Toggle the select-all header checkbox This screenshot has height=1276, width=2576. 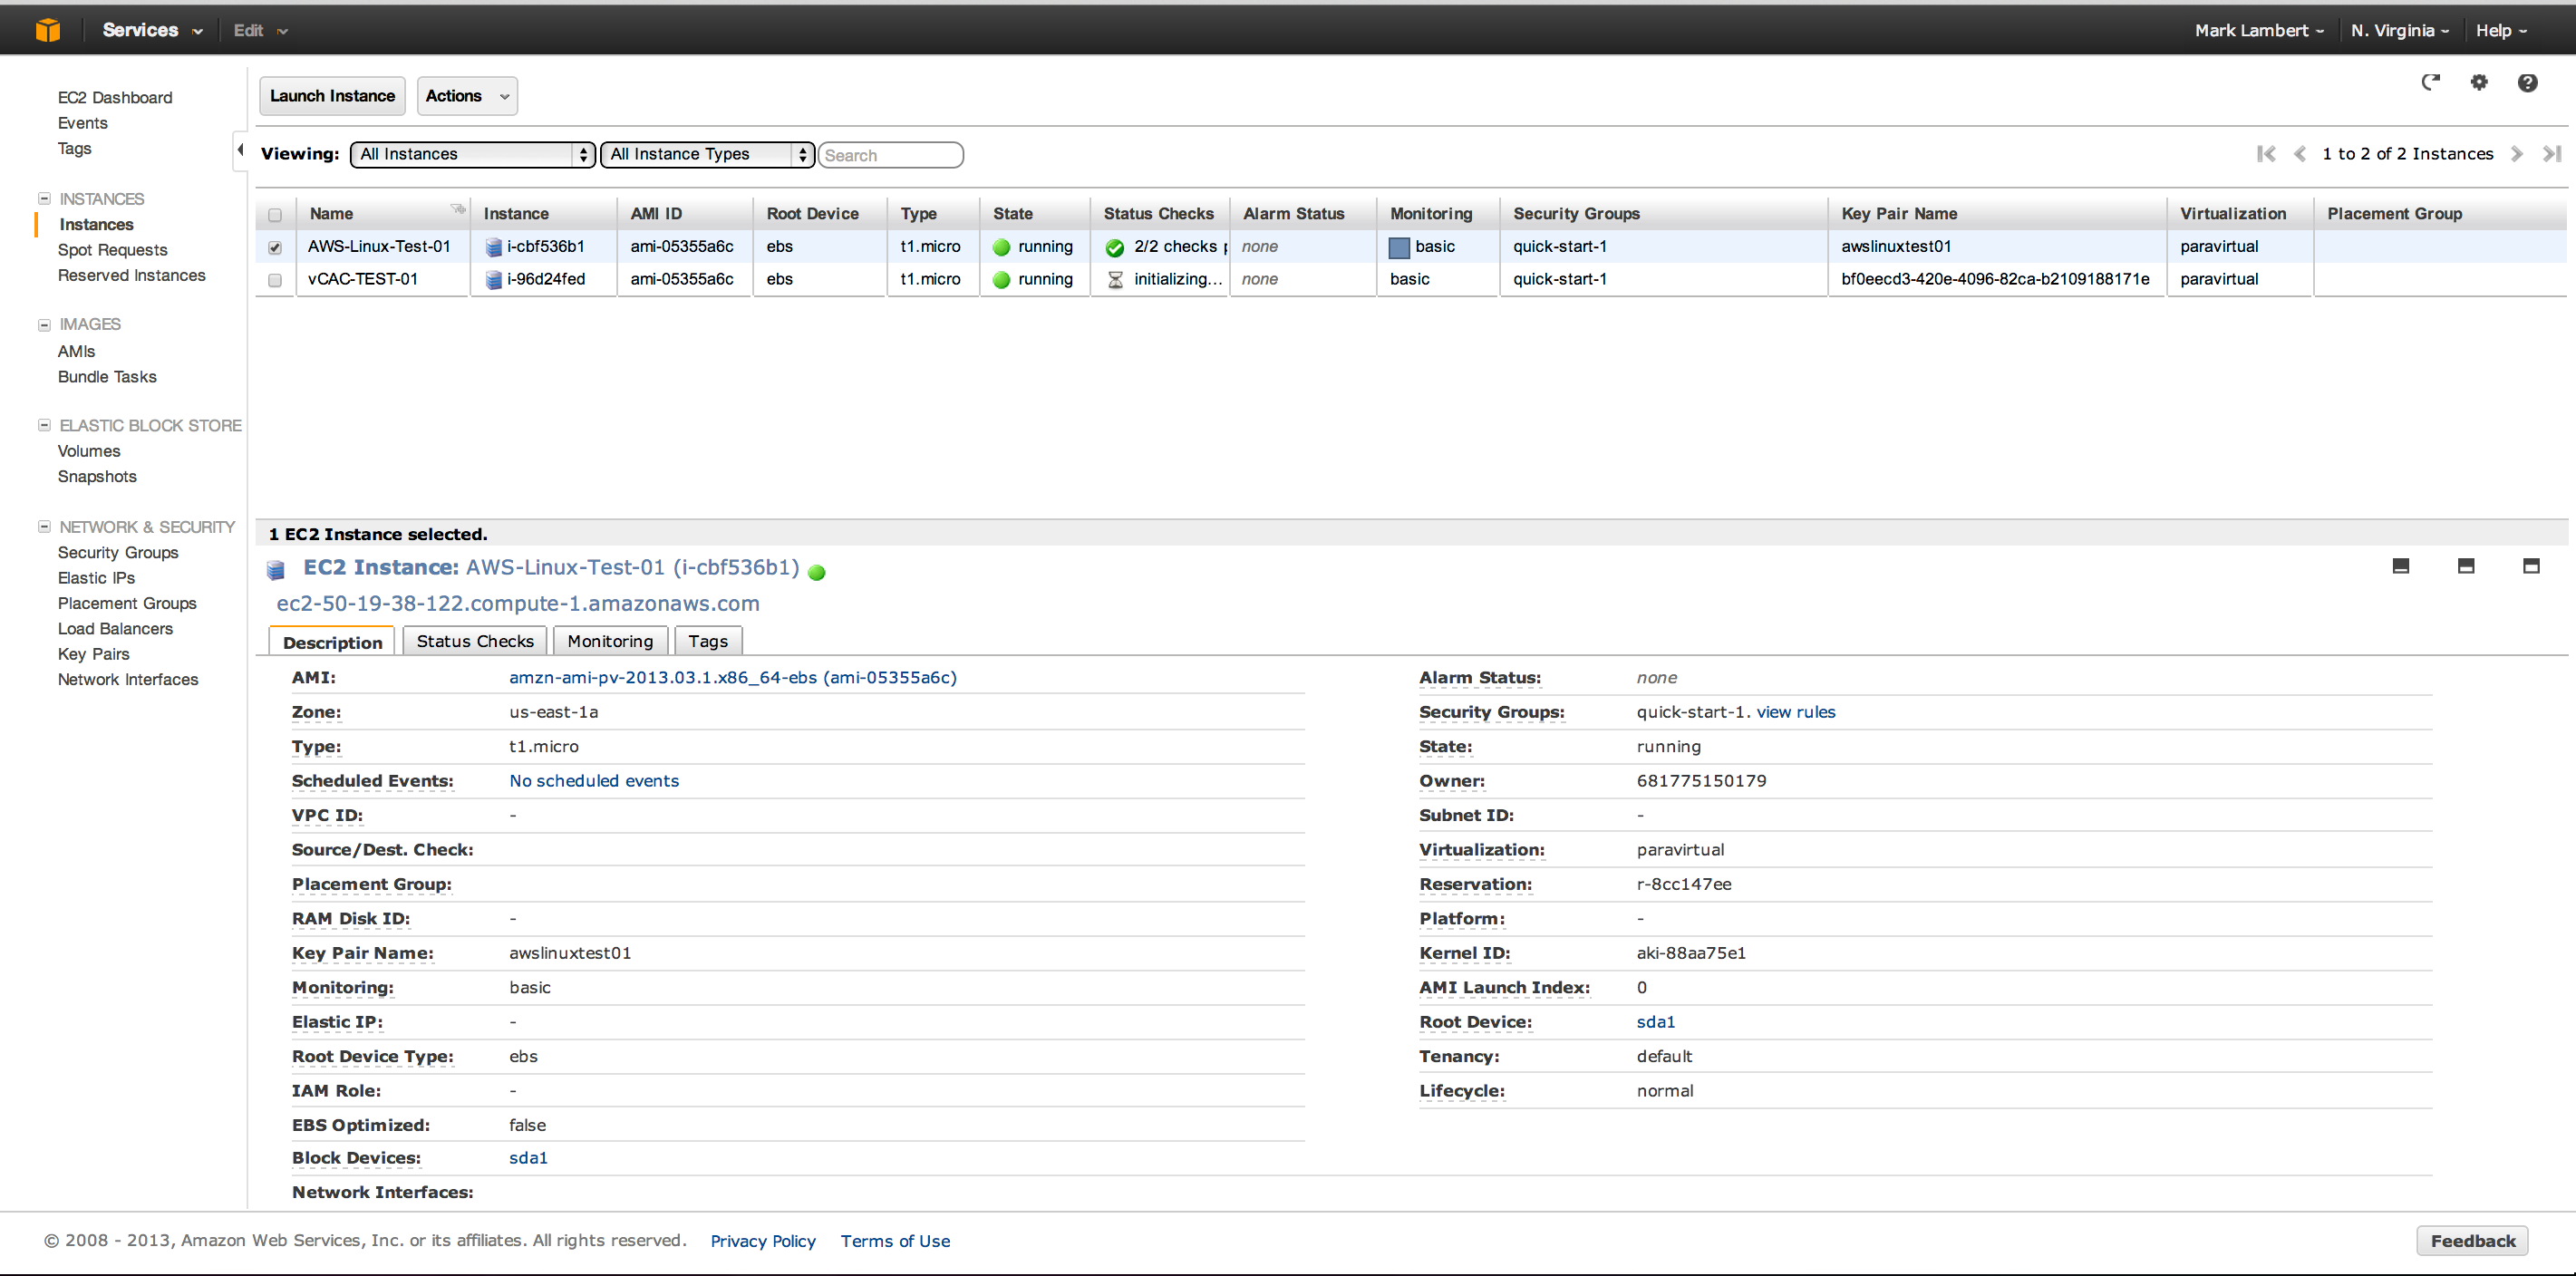pyautogui.click(x=275, y=214)
